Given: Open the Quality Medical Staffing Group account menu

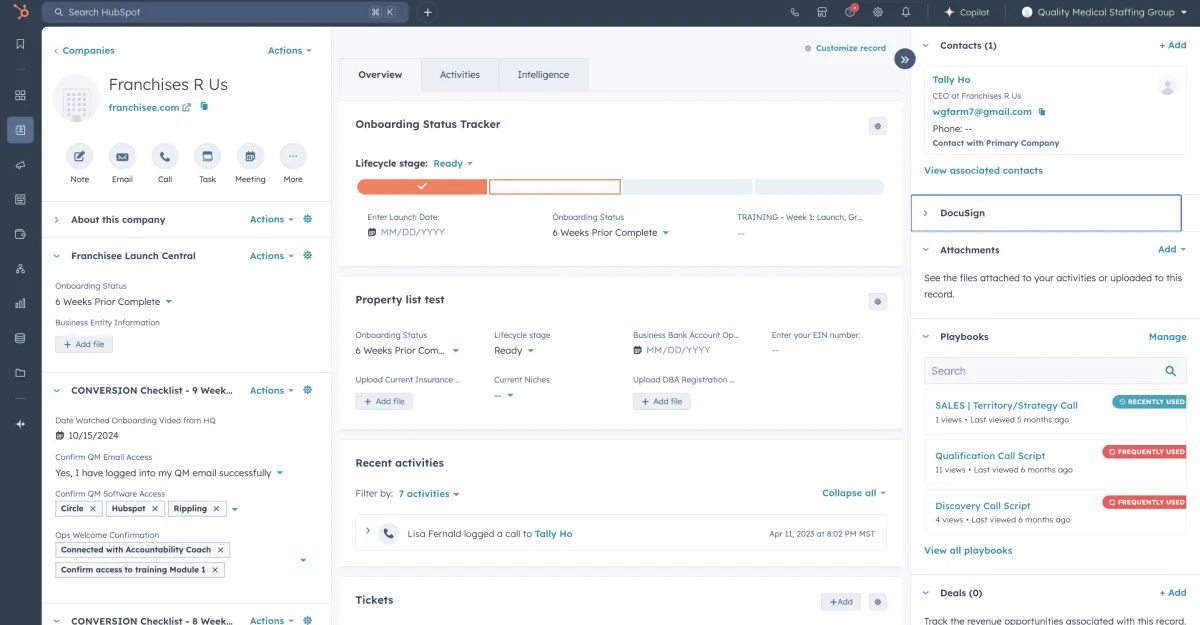Looking at the screenshot, I should coord(1104,12).
